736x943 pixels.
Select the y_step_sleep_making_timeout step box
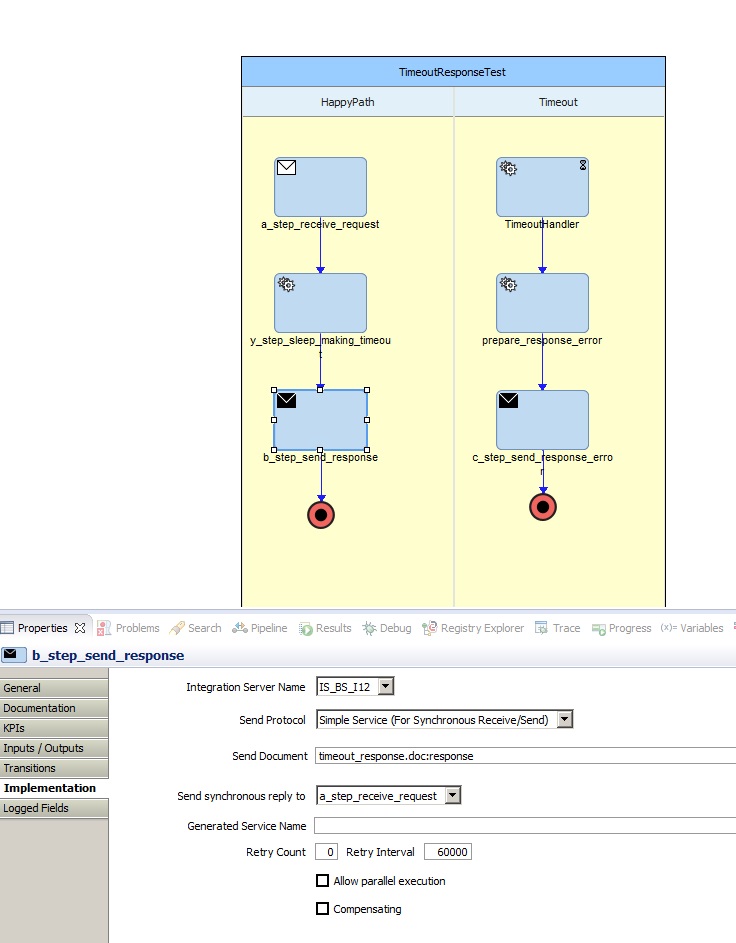click(x=320, y=303)
